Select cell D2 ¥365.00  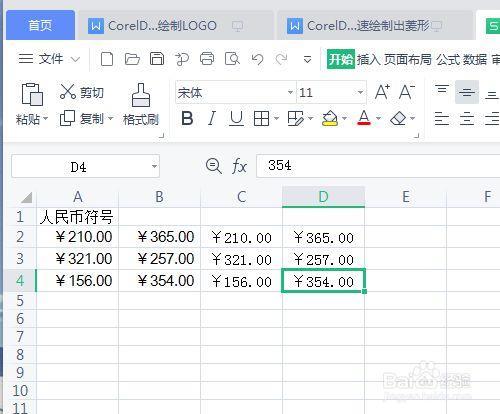tap(323, 237)
